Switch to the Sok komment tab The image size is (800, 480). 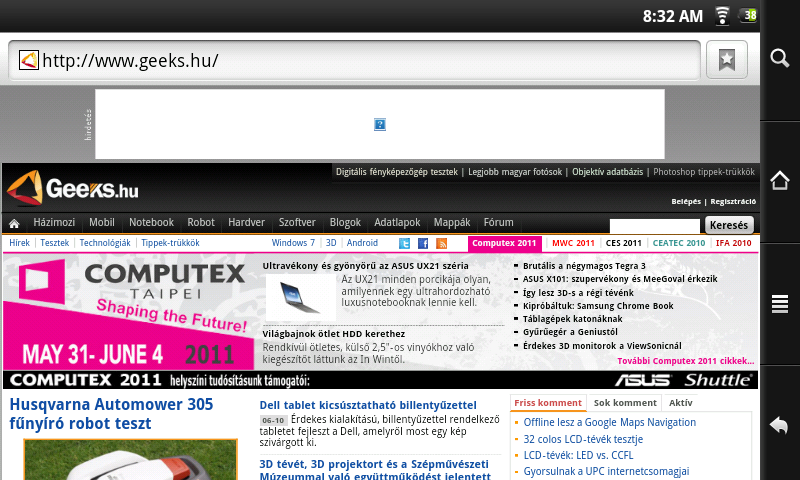coord(625,403)
